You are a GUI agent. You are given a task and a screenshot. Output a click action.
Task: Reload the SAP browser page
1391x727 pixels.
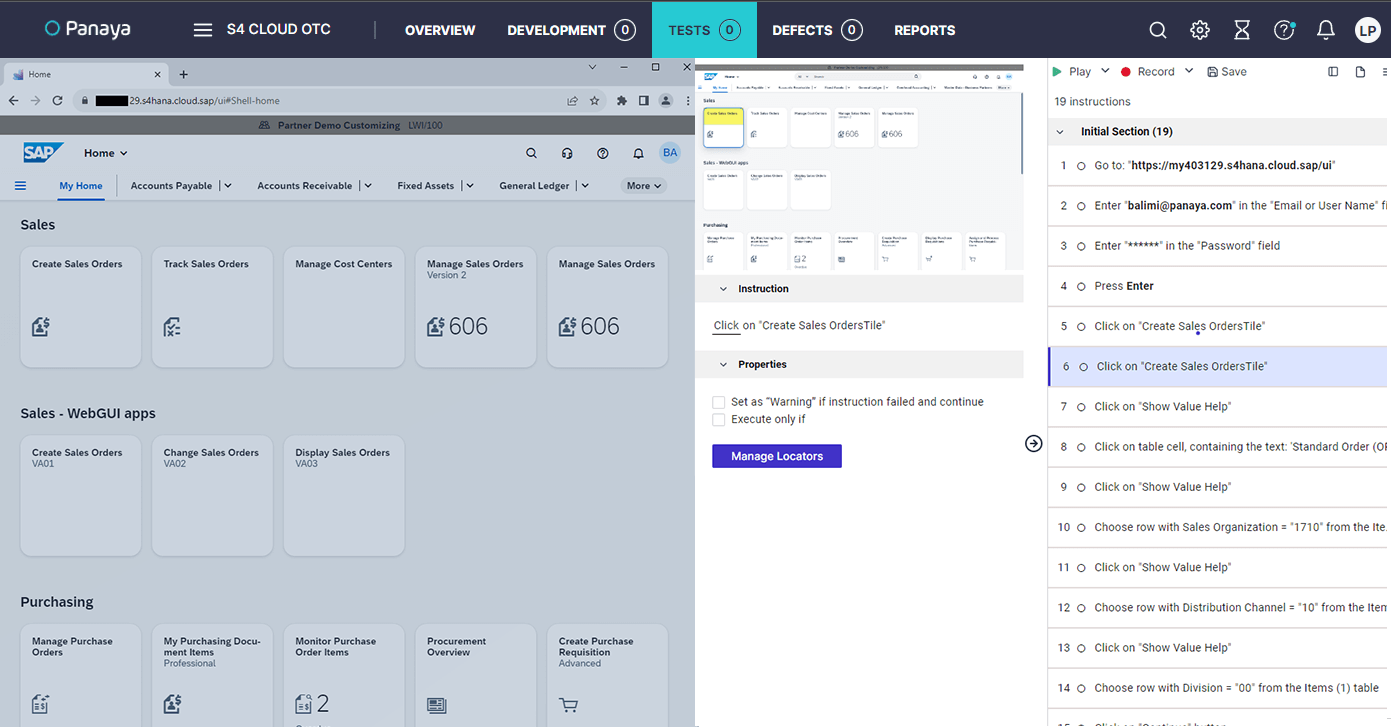pyautogui.click(x=58, y=100)
